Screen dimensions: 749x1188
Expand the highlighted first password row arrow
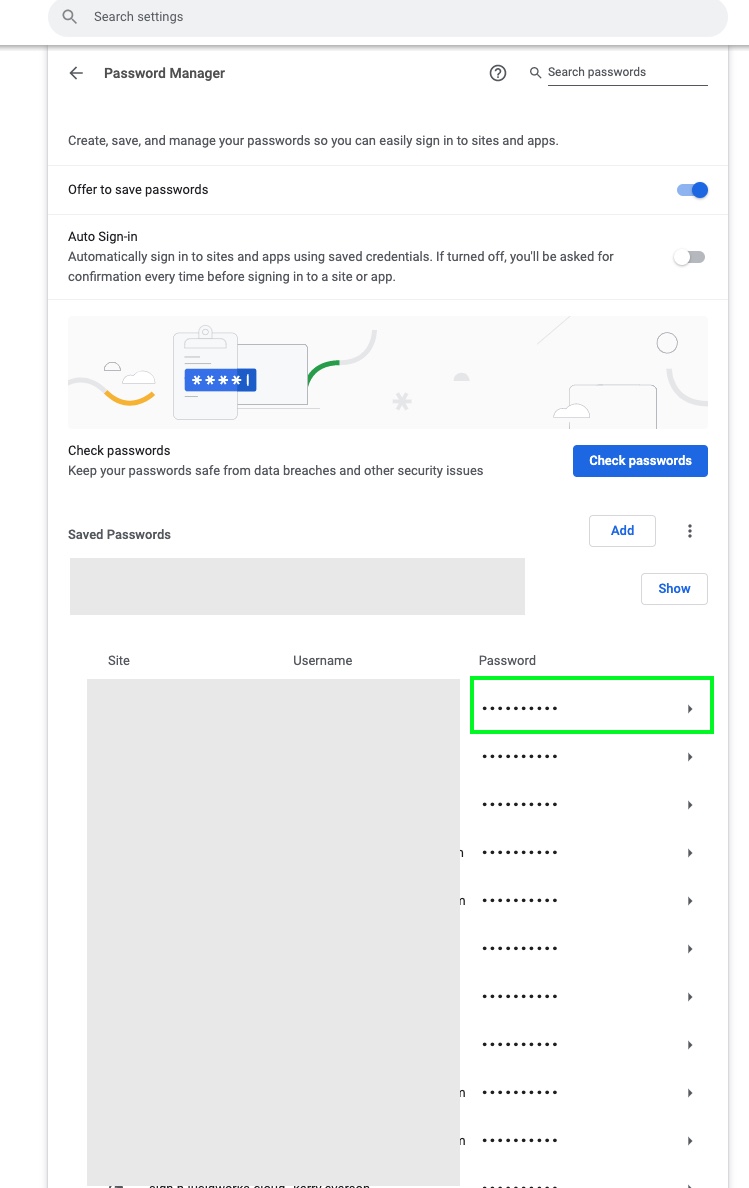coord(690,709)
